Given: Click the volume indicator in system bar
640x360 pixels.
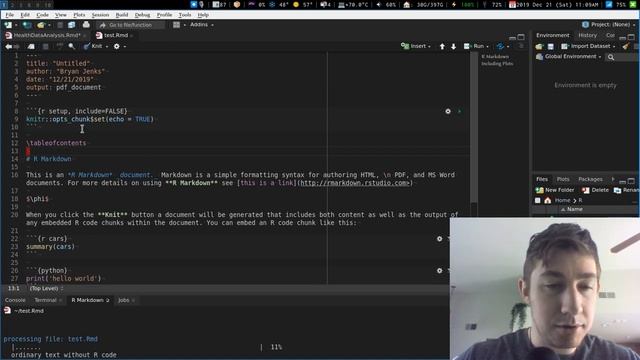Looking at the screenshot, I should [387, 4].
